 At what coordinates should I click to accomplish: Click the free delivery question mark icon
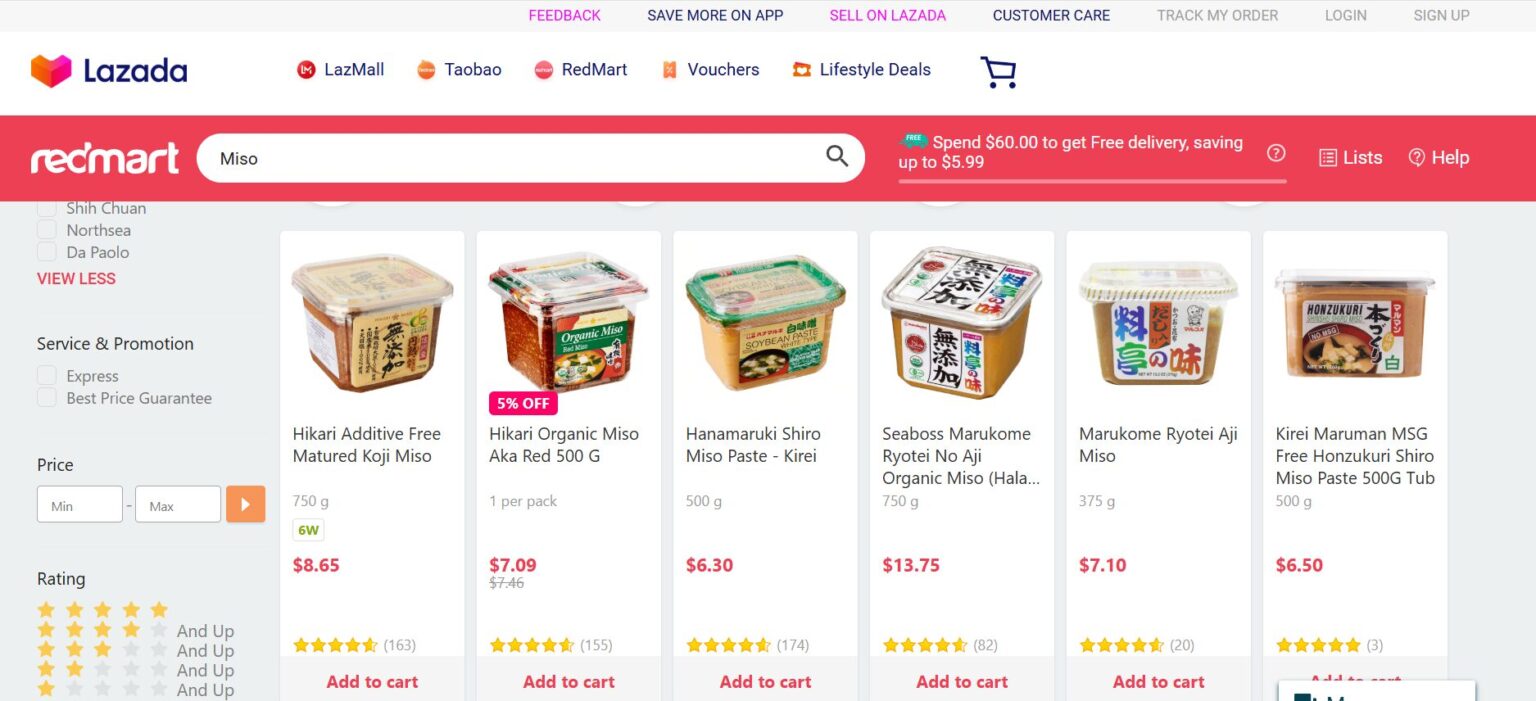pos(1276,153)
